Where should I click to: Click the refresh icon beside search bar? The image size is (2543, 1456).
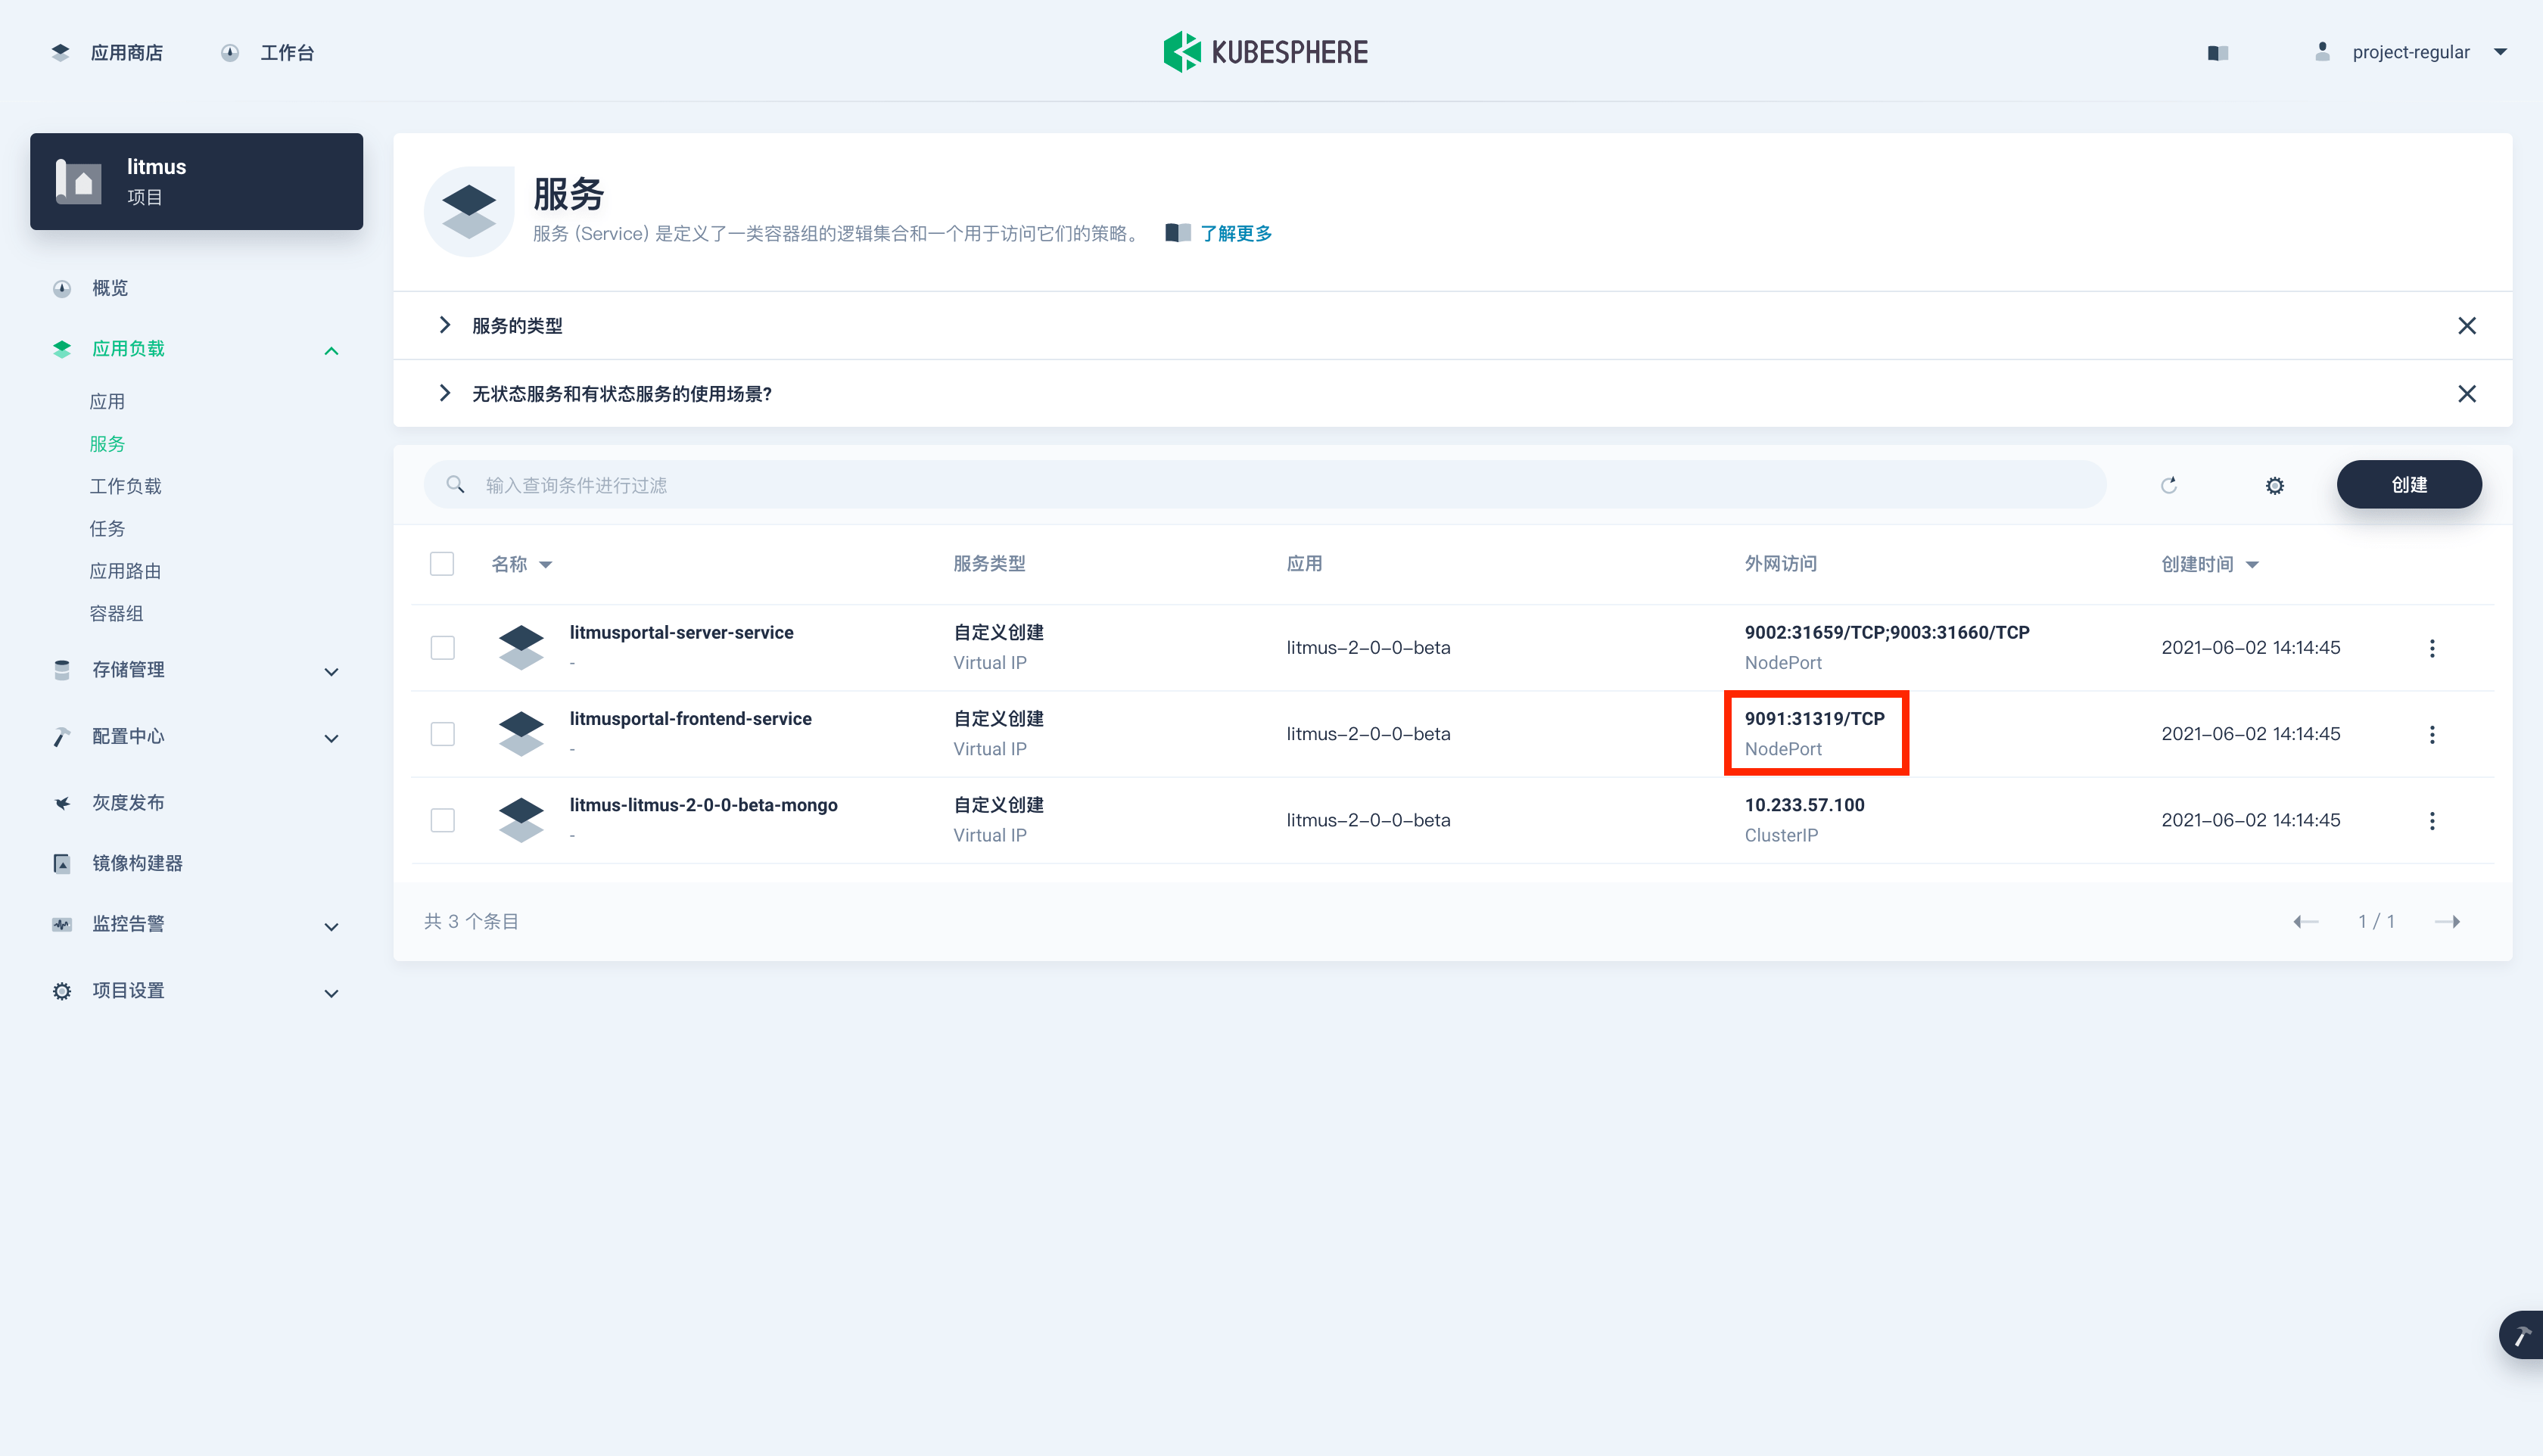tap(2168, 485)
